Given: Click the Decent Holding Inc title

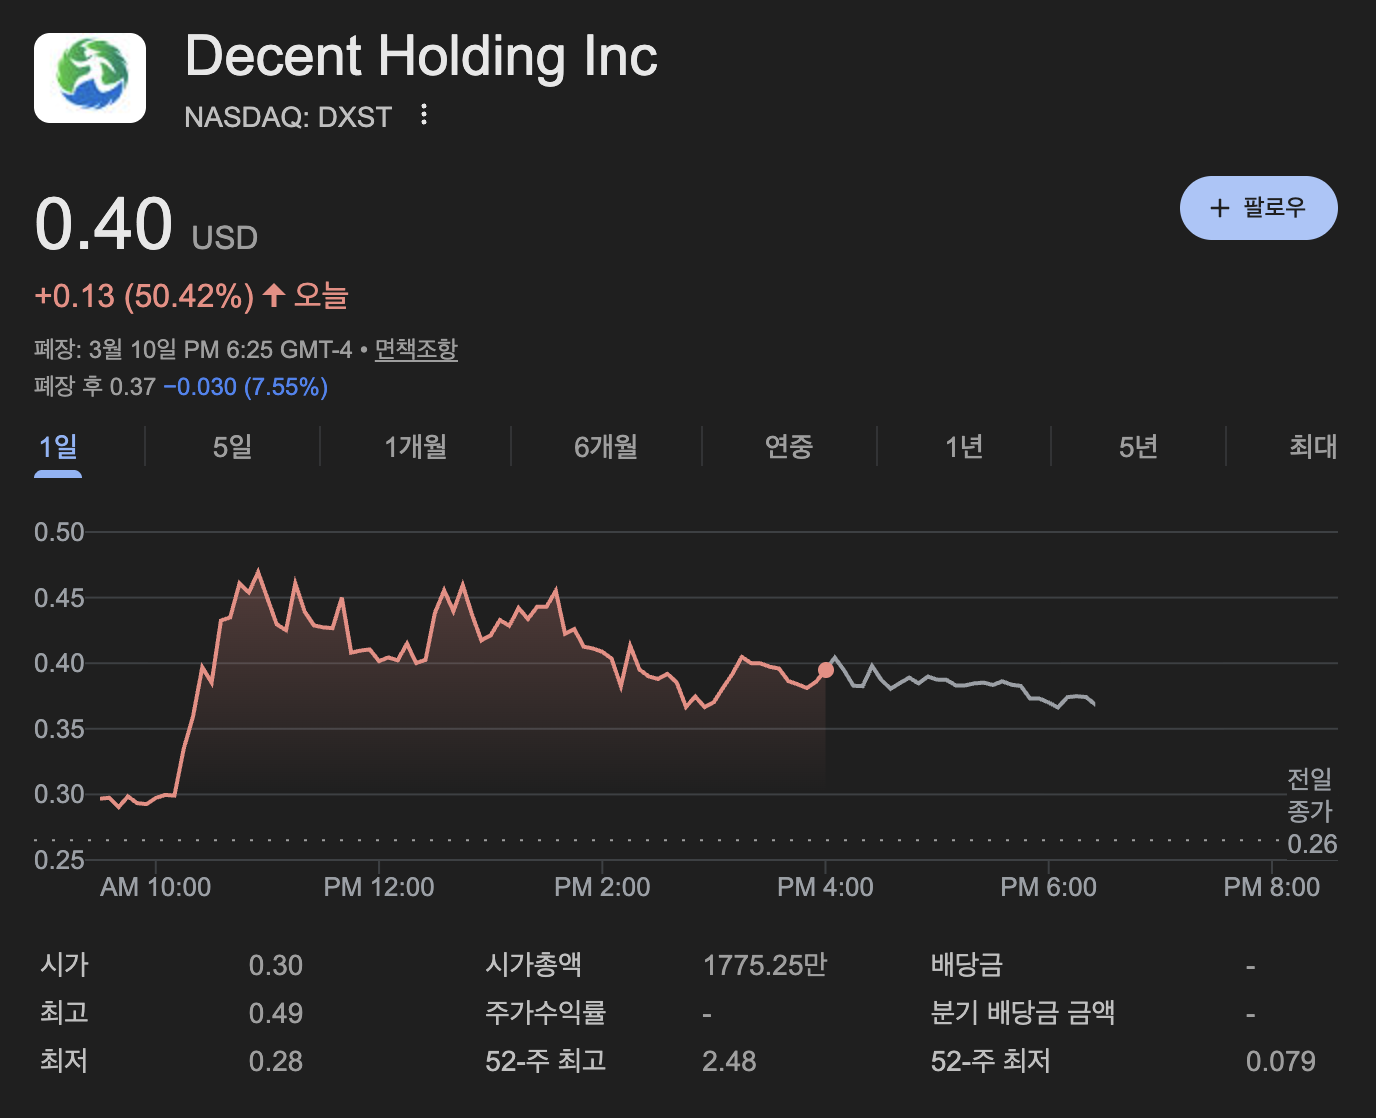Looking at the screenshot, I should 421,56.
